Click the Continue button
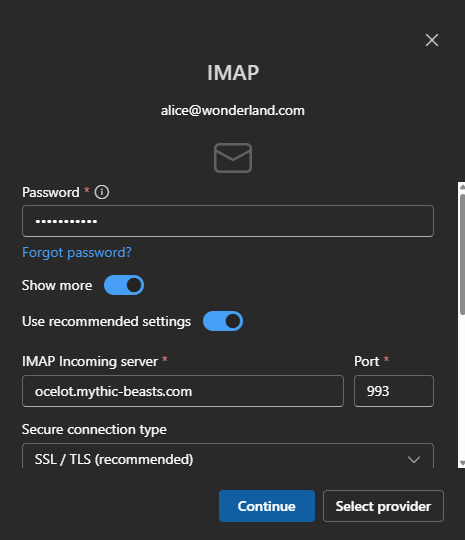This screenshot has height=540, width=465. click(267, 506)
